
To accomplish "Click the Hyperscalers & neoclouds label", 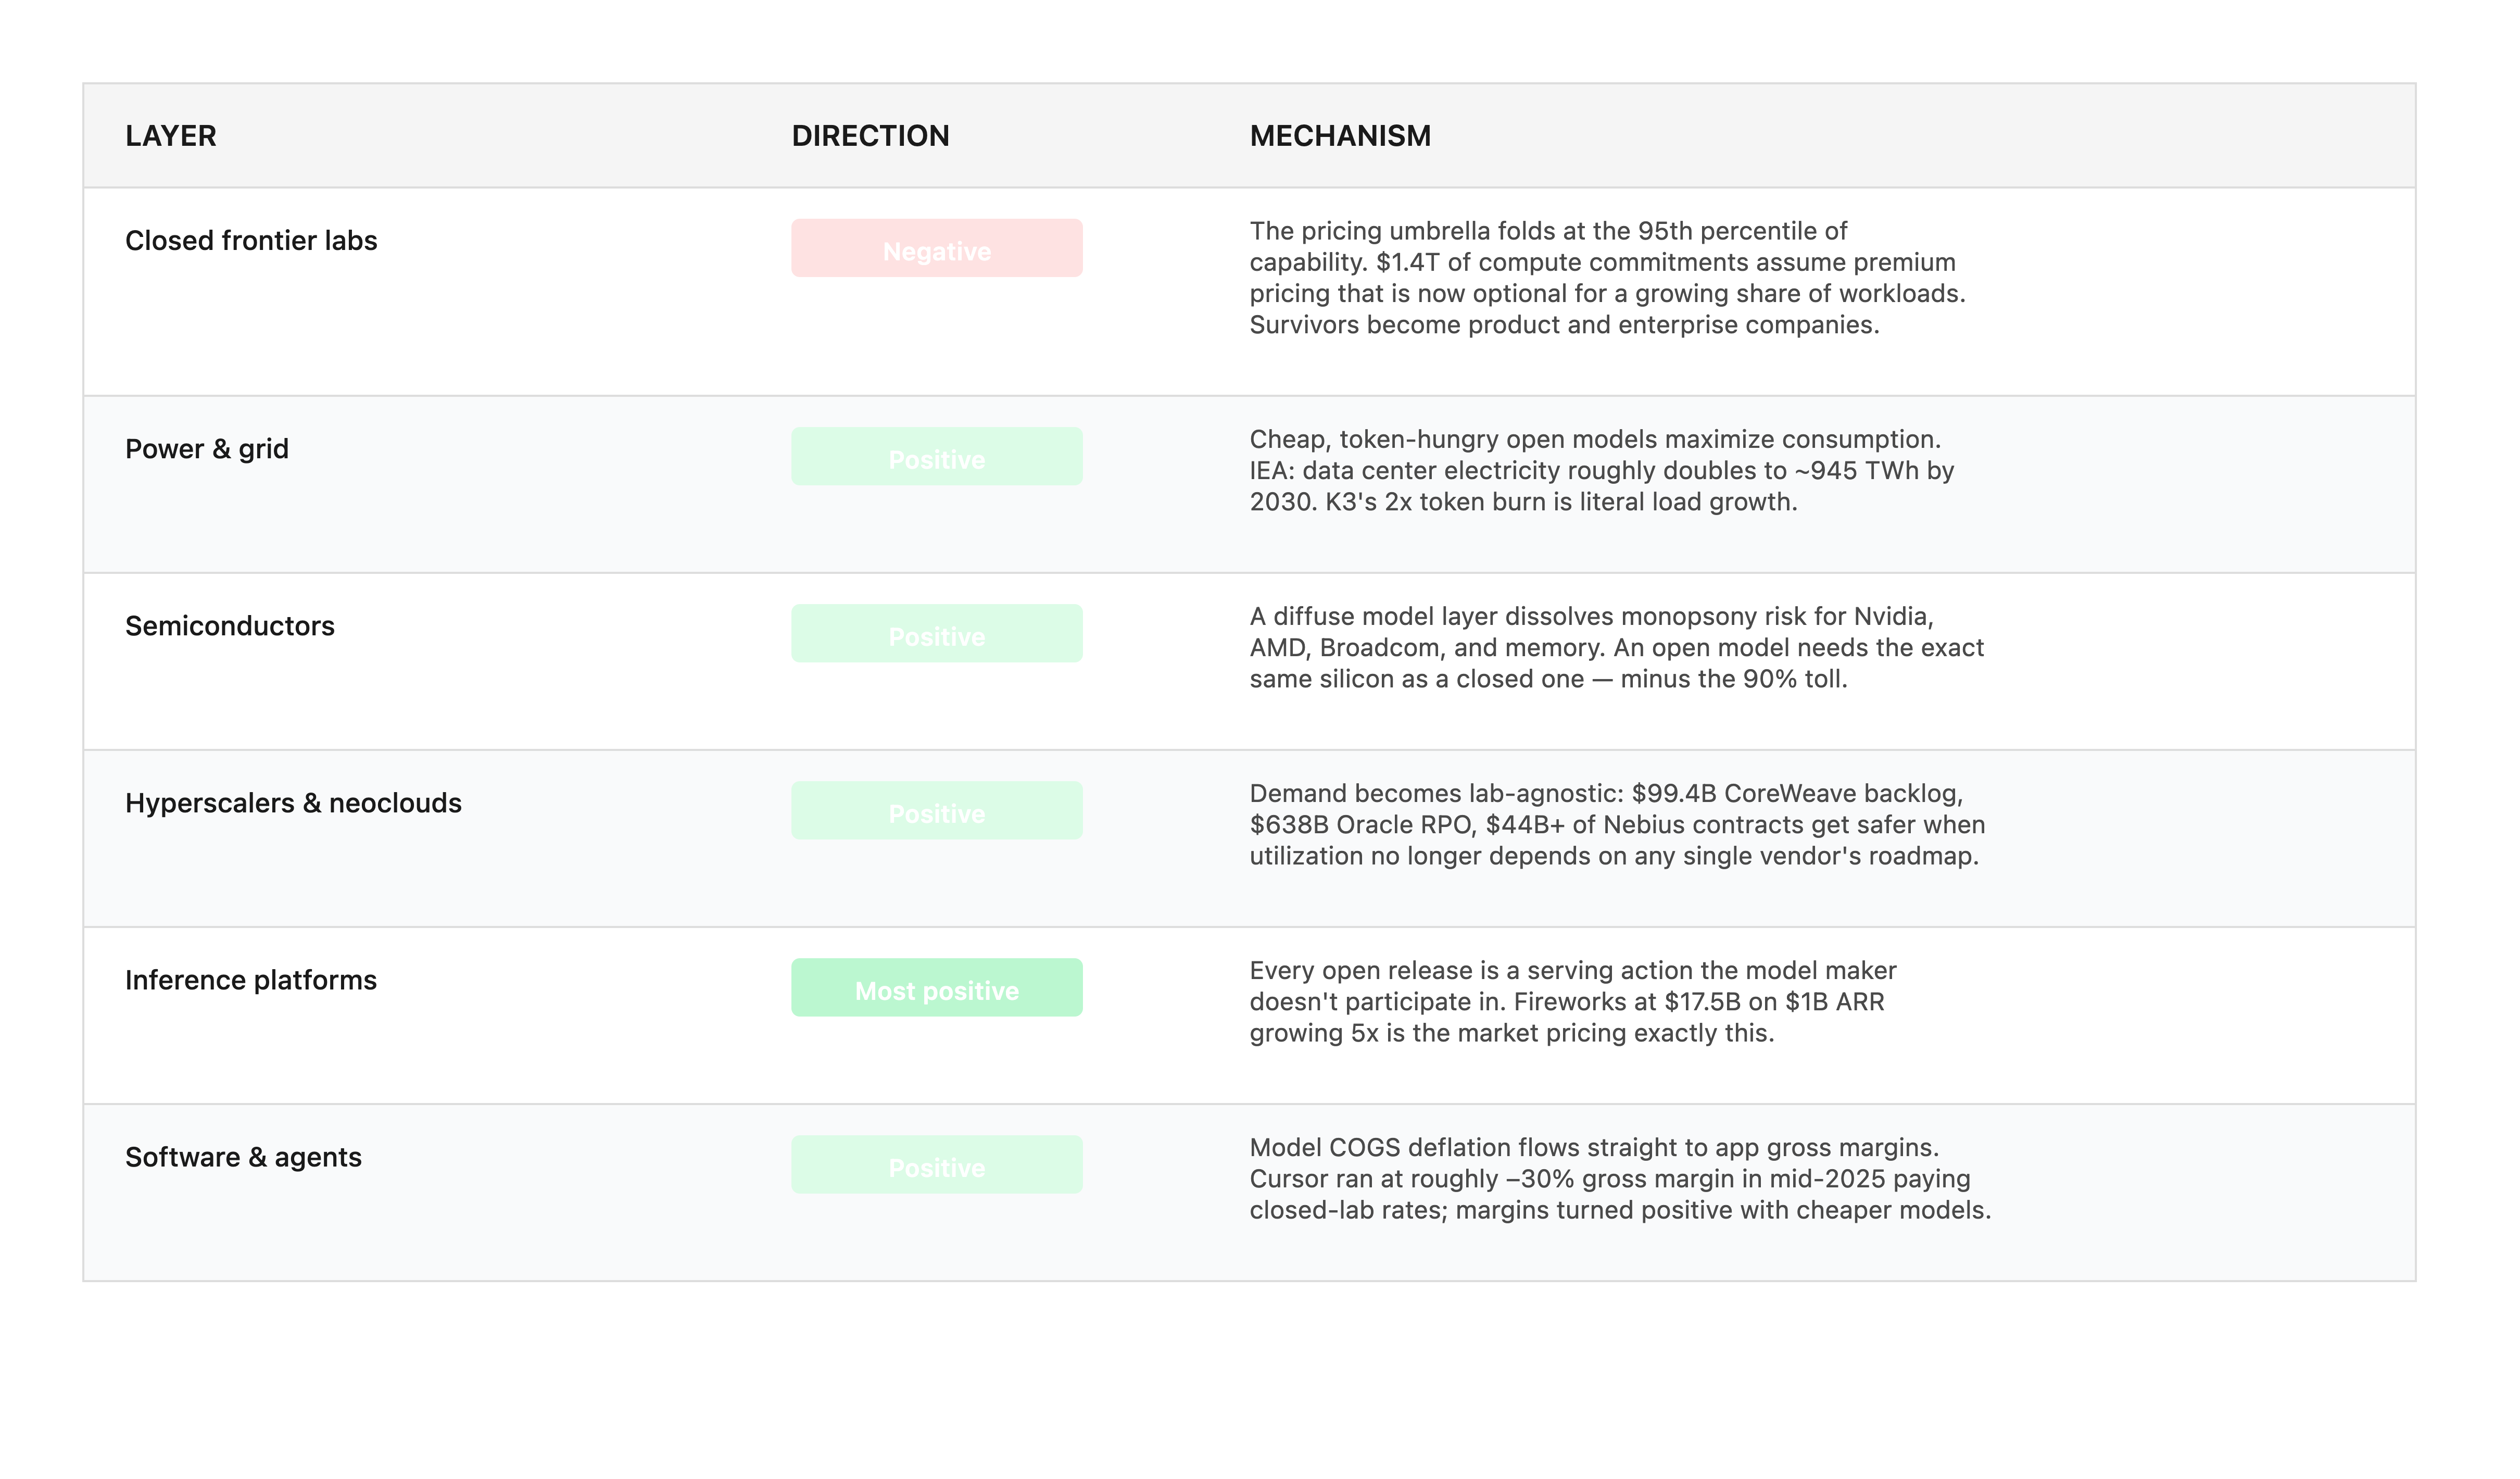I will pos(293,803).
